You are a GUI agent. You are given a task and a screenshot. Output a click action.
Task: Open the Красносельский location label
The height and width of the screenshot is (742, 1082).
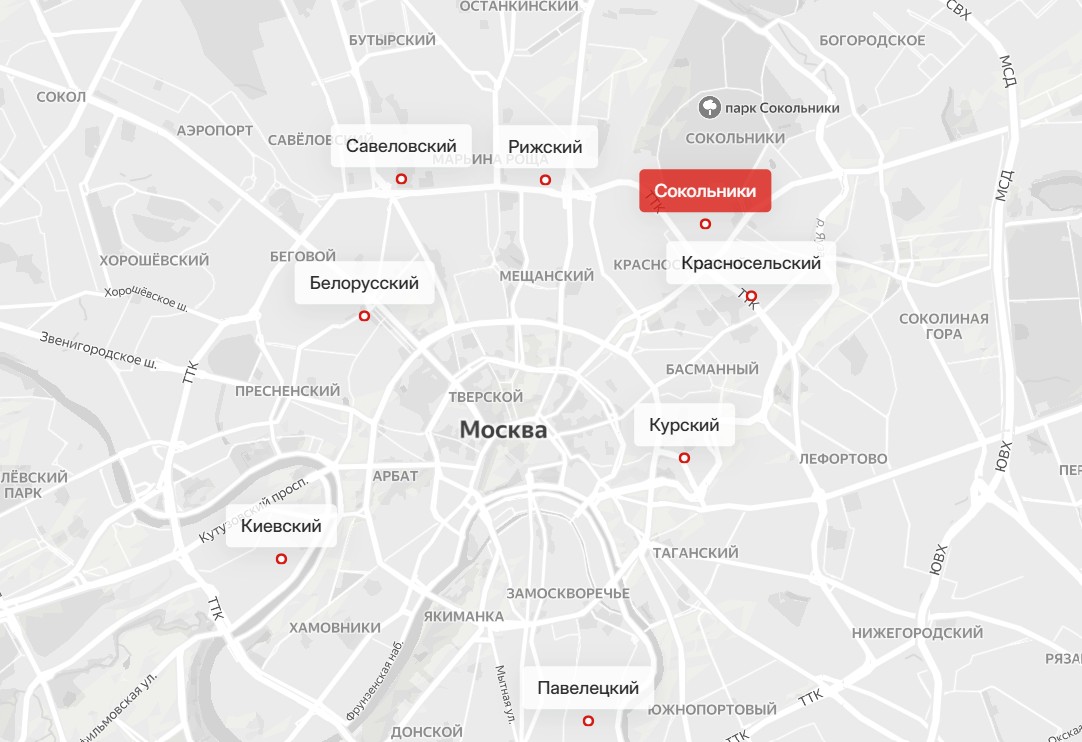tap(751, 263)
